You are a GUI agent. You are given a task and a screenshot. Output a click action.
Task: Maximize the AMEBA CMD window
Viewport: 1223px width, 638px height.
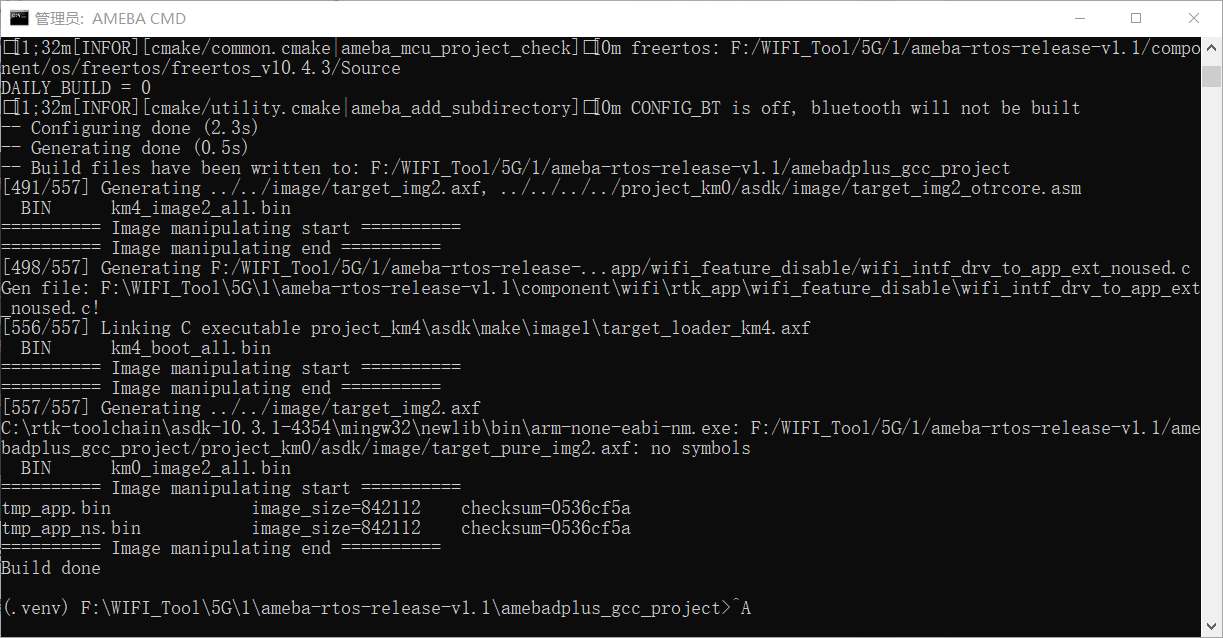1136,18
